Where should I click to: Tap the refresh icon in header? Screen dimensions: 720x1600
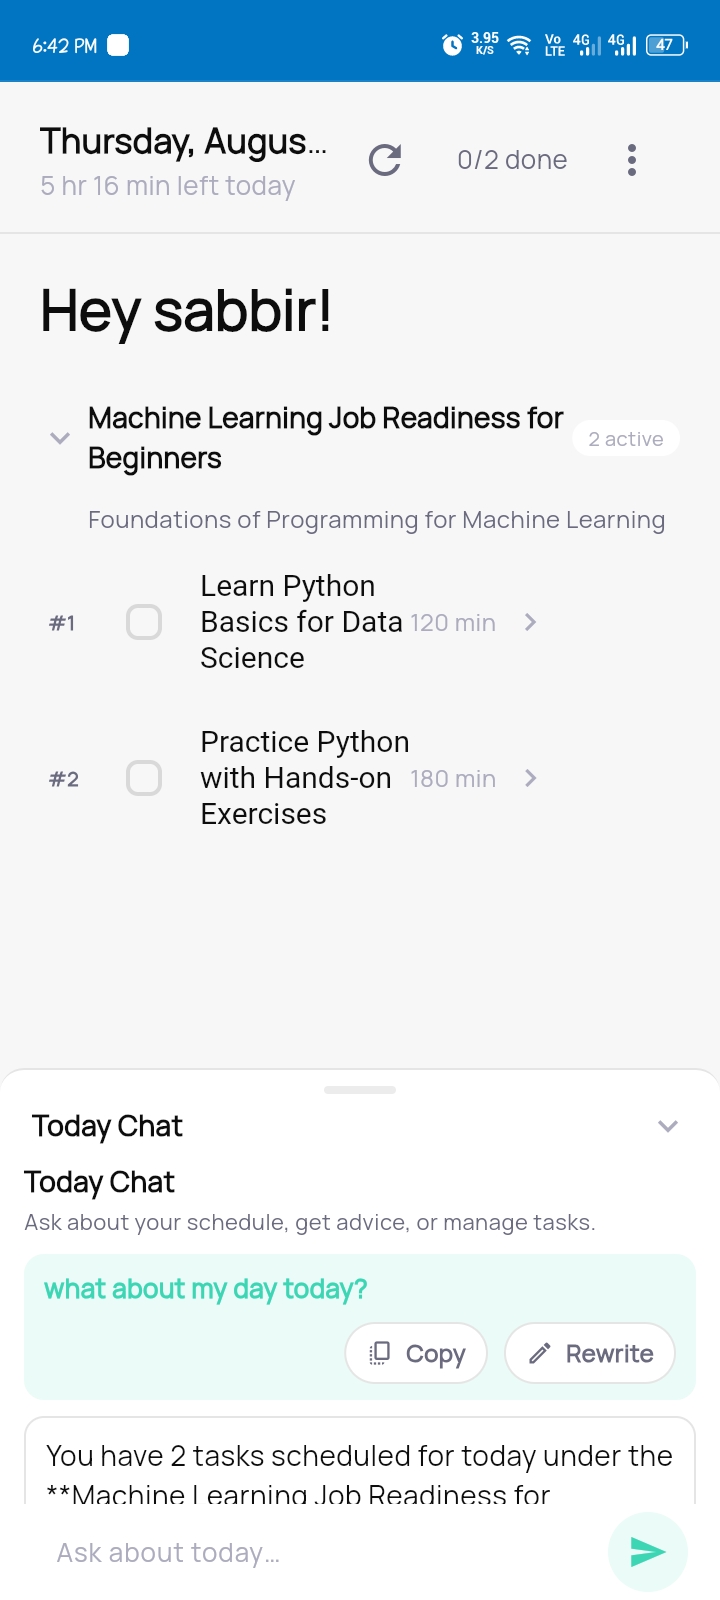click(x=385, y=160)
